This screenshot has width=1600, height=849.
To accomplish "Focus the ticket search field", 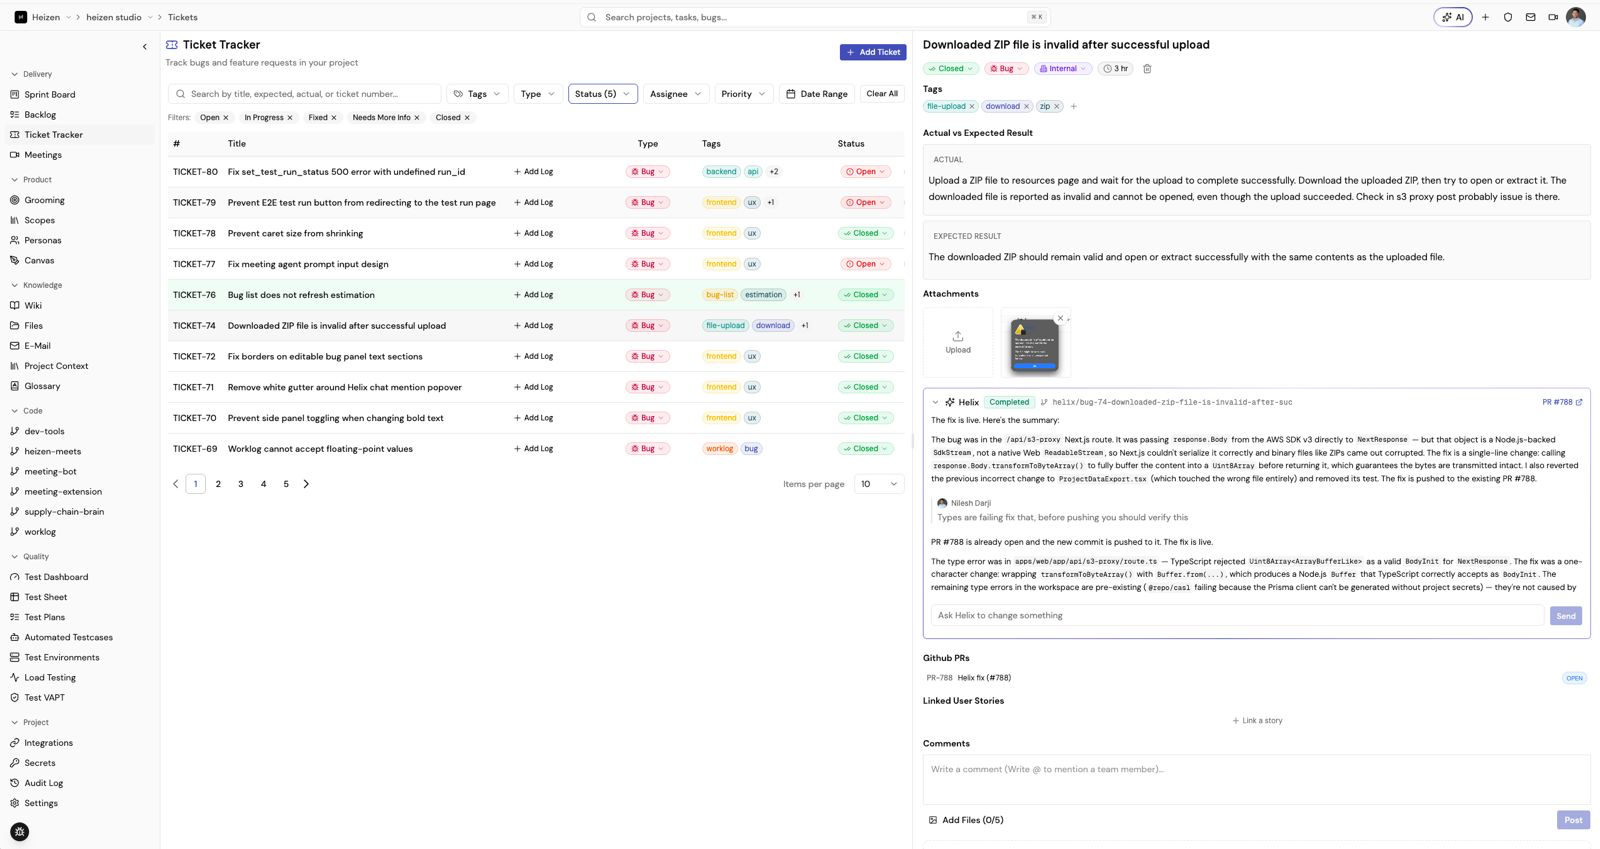I will point(305,94).
